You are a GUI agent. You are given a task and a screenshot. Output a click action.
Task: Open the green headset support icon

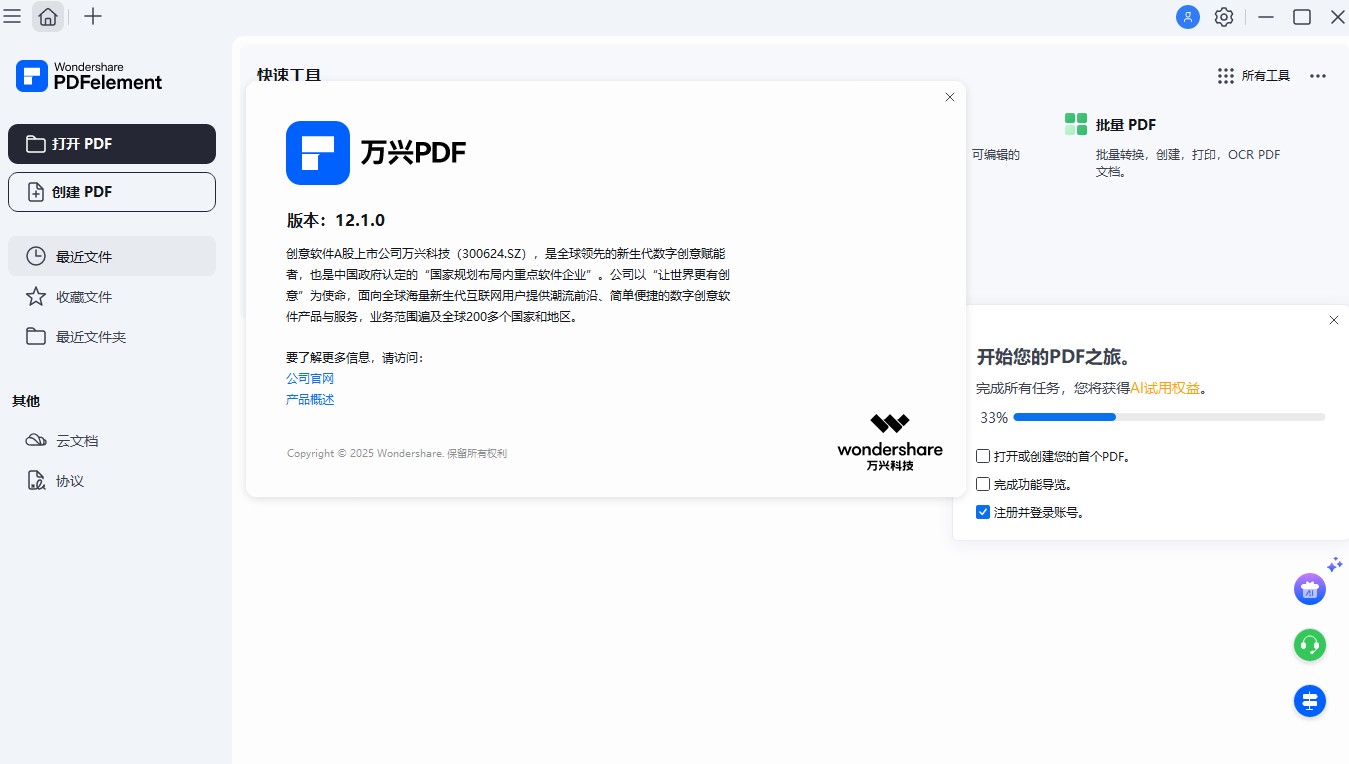pyautogui.click(x=1309, y=645)
